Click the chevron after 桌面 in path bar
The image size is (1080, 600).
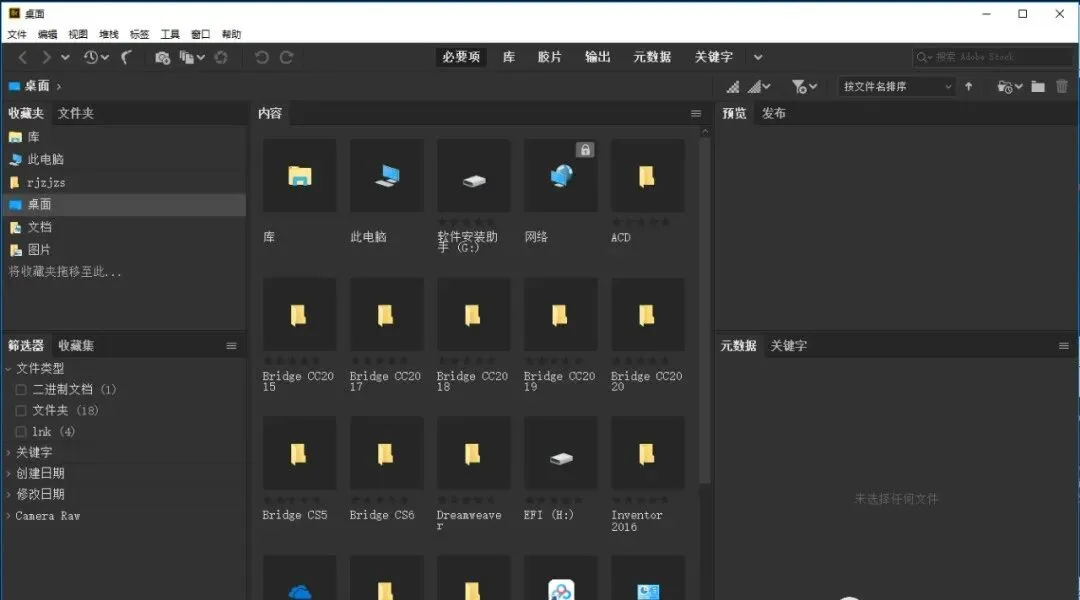tap(59, 87)
